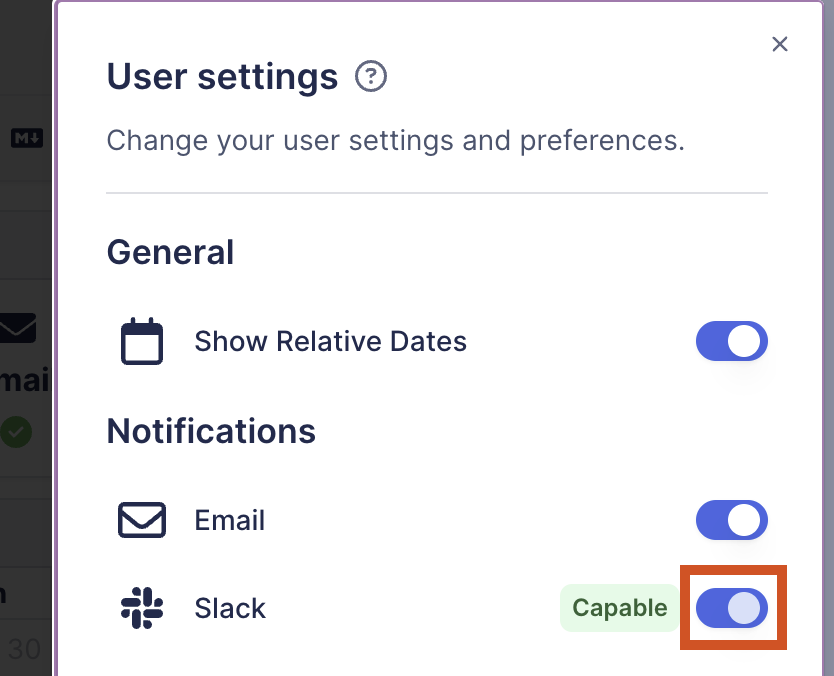The image size is (834, 676).
Task: Toggle Slack notifications switch
Action: click(x=731, y=608)
